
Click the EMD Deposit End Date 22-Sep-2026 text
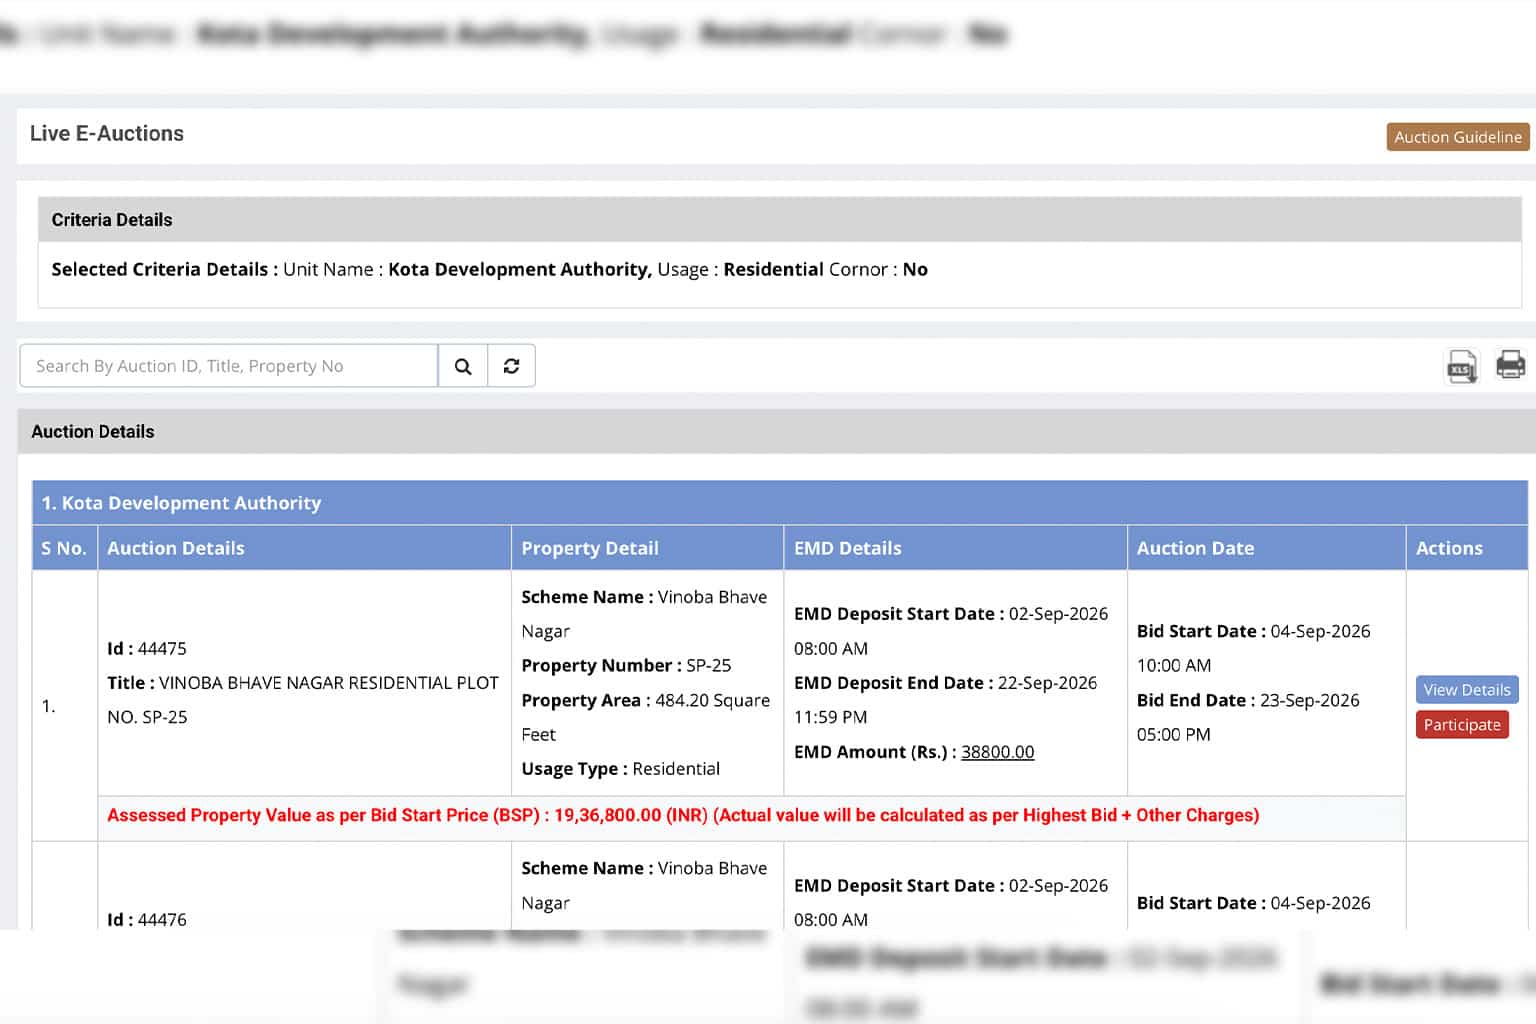[x=946, y=683]
